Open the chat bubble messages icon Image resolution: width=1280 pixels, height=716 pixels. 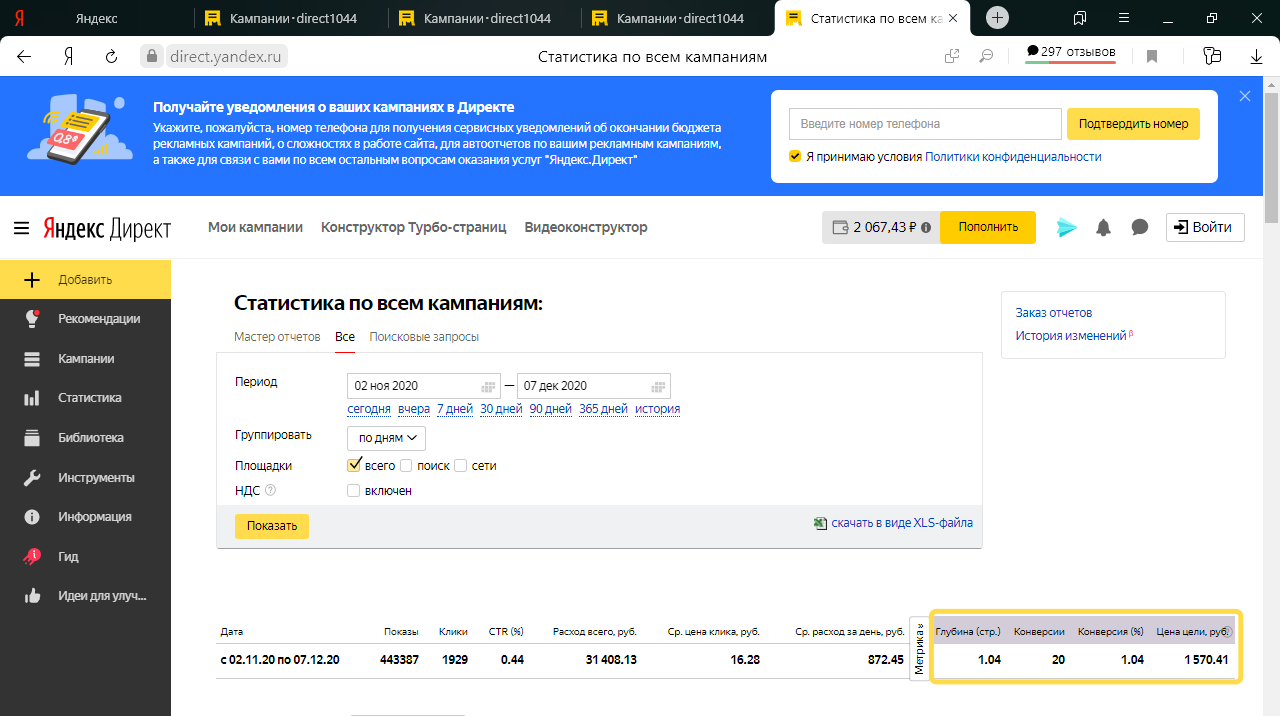1139,227
